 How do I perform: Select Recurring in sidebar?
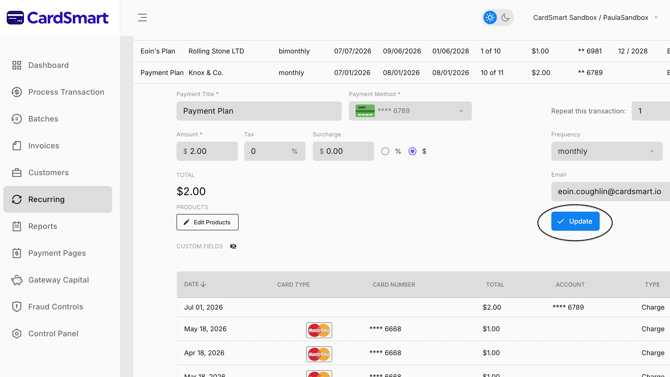coord(58,199)
